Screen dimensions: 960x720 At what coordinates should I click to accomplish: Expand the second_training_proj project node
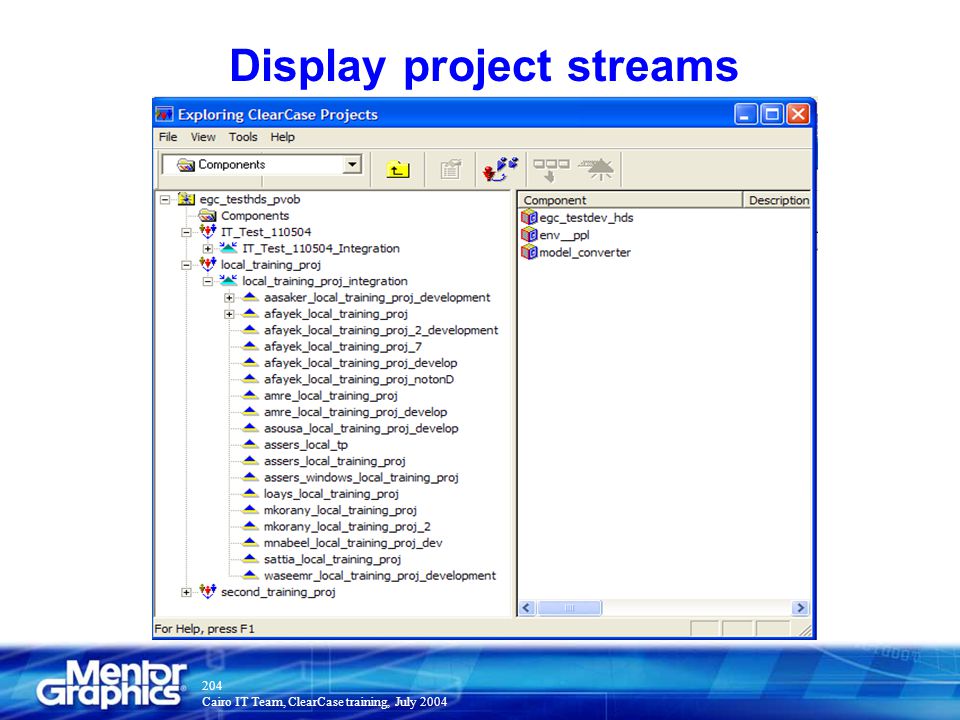point(186,592)
